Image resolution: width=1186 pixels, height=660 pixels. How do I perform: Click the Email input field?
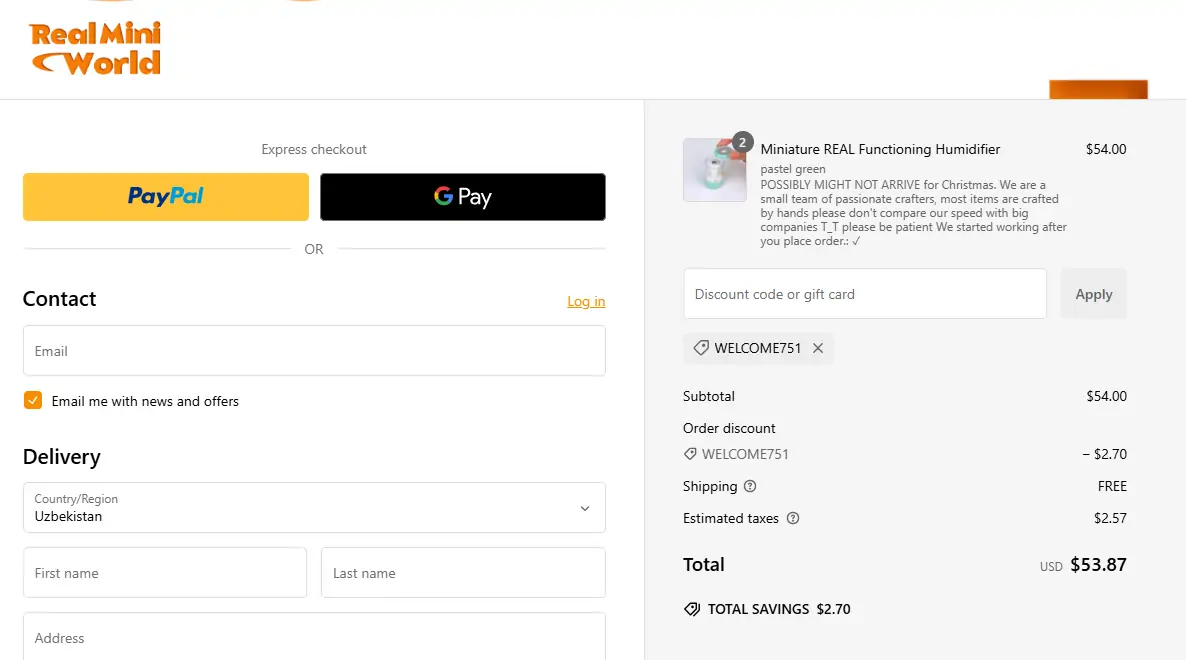click(314, 351)
